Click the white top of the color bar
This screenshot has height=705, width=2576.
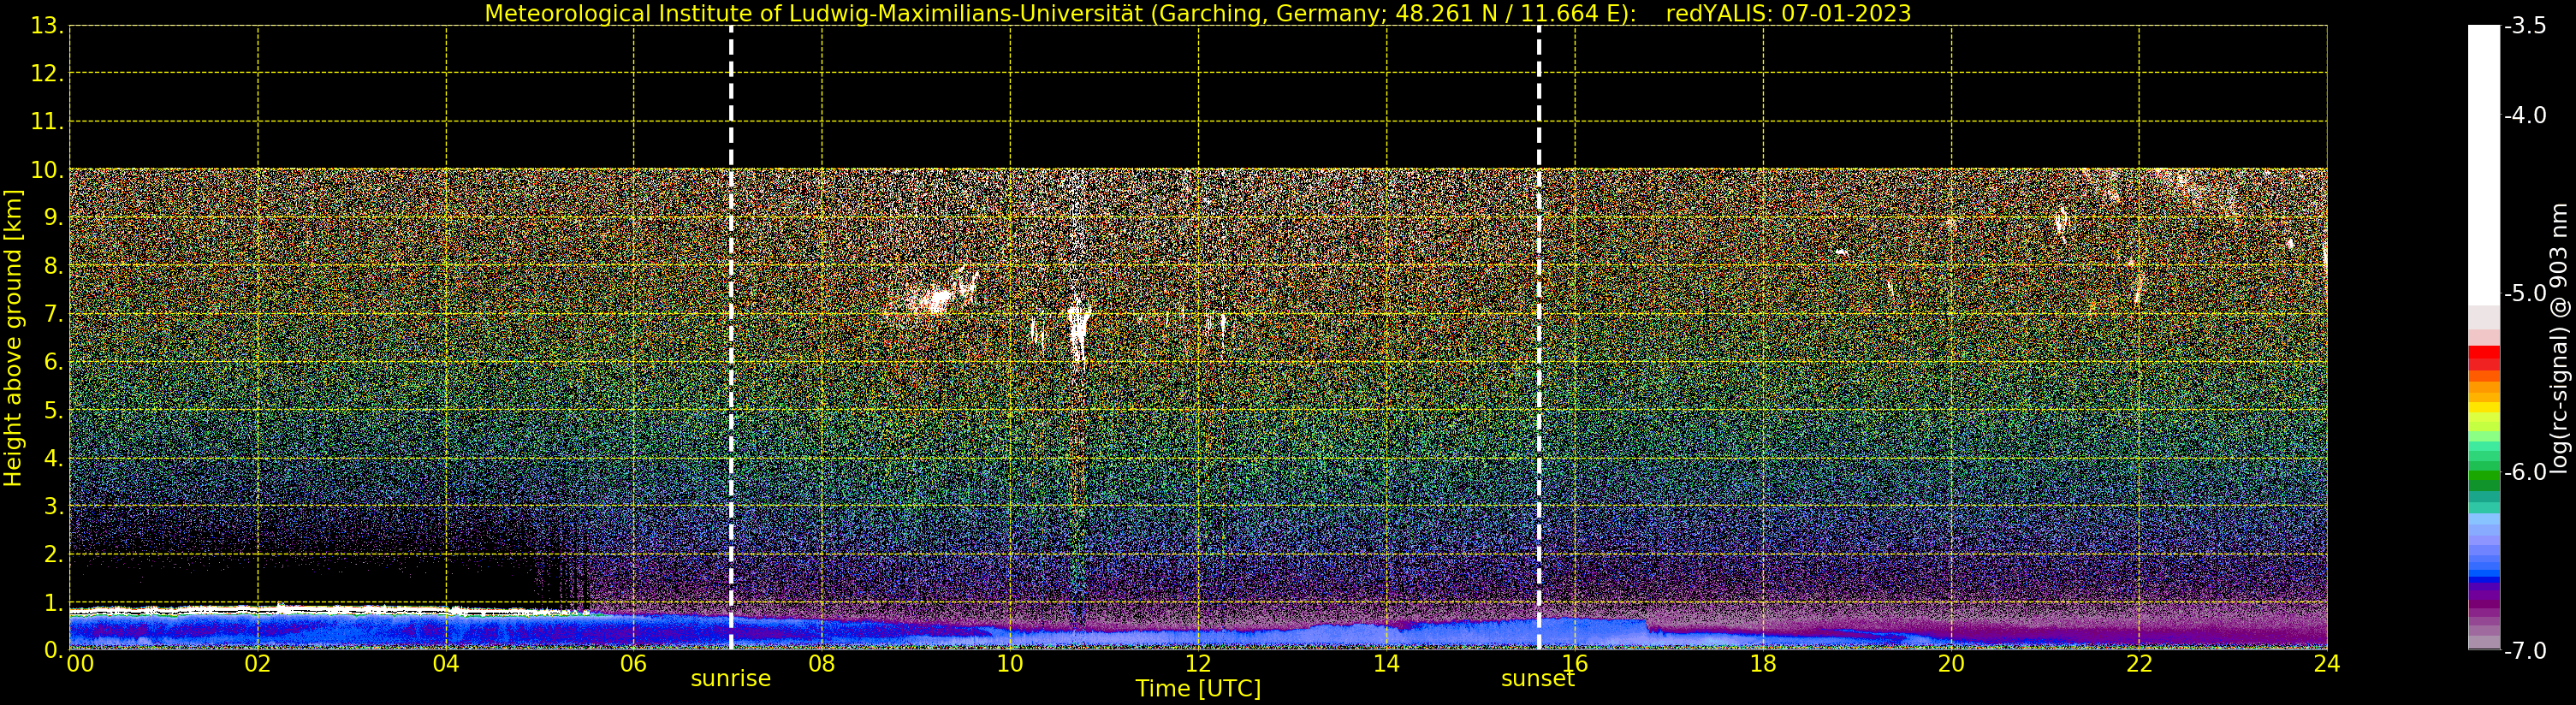[2483, 165]
